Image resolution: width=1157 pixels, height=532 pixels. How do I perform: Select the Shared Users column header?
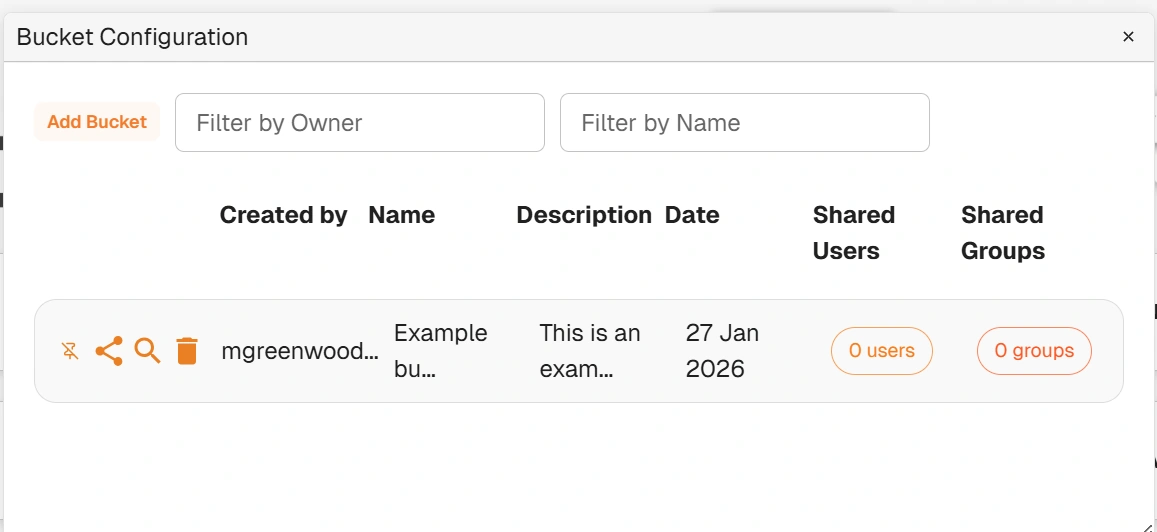(854, 232)
